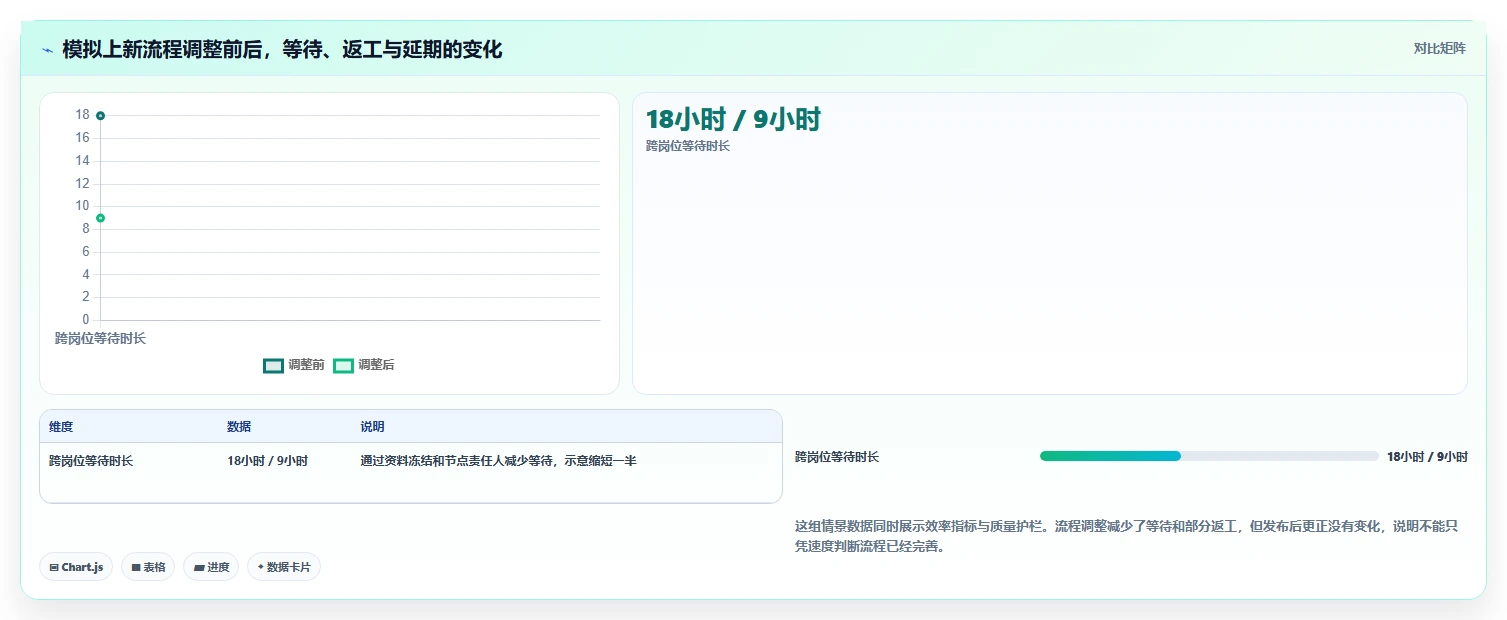Select the 表格 chip
1507x620 pixels.
point(148,567)
